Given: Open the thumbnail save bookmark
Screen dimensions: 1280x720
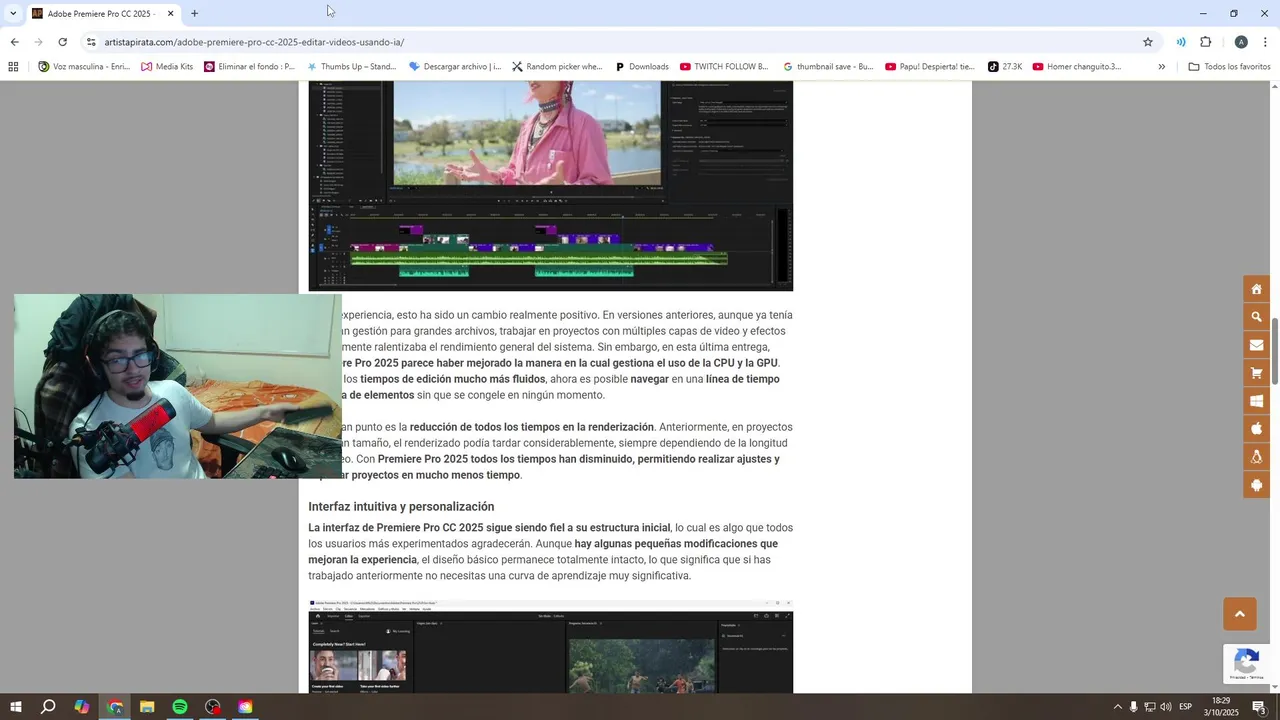Looking at the screenshot, I should (828, 67).
